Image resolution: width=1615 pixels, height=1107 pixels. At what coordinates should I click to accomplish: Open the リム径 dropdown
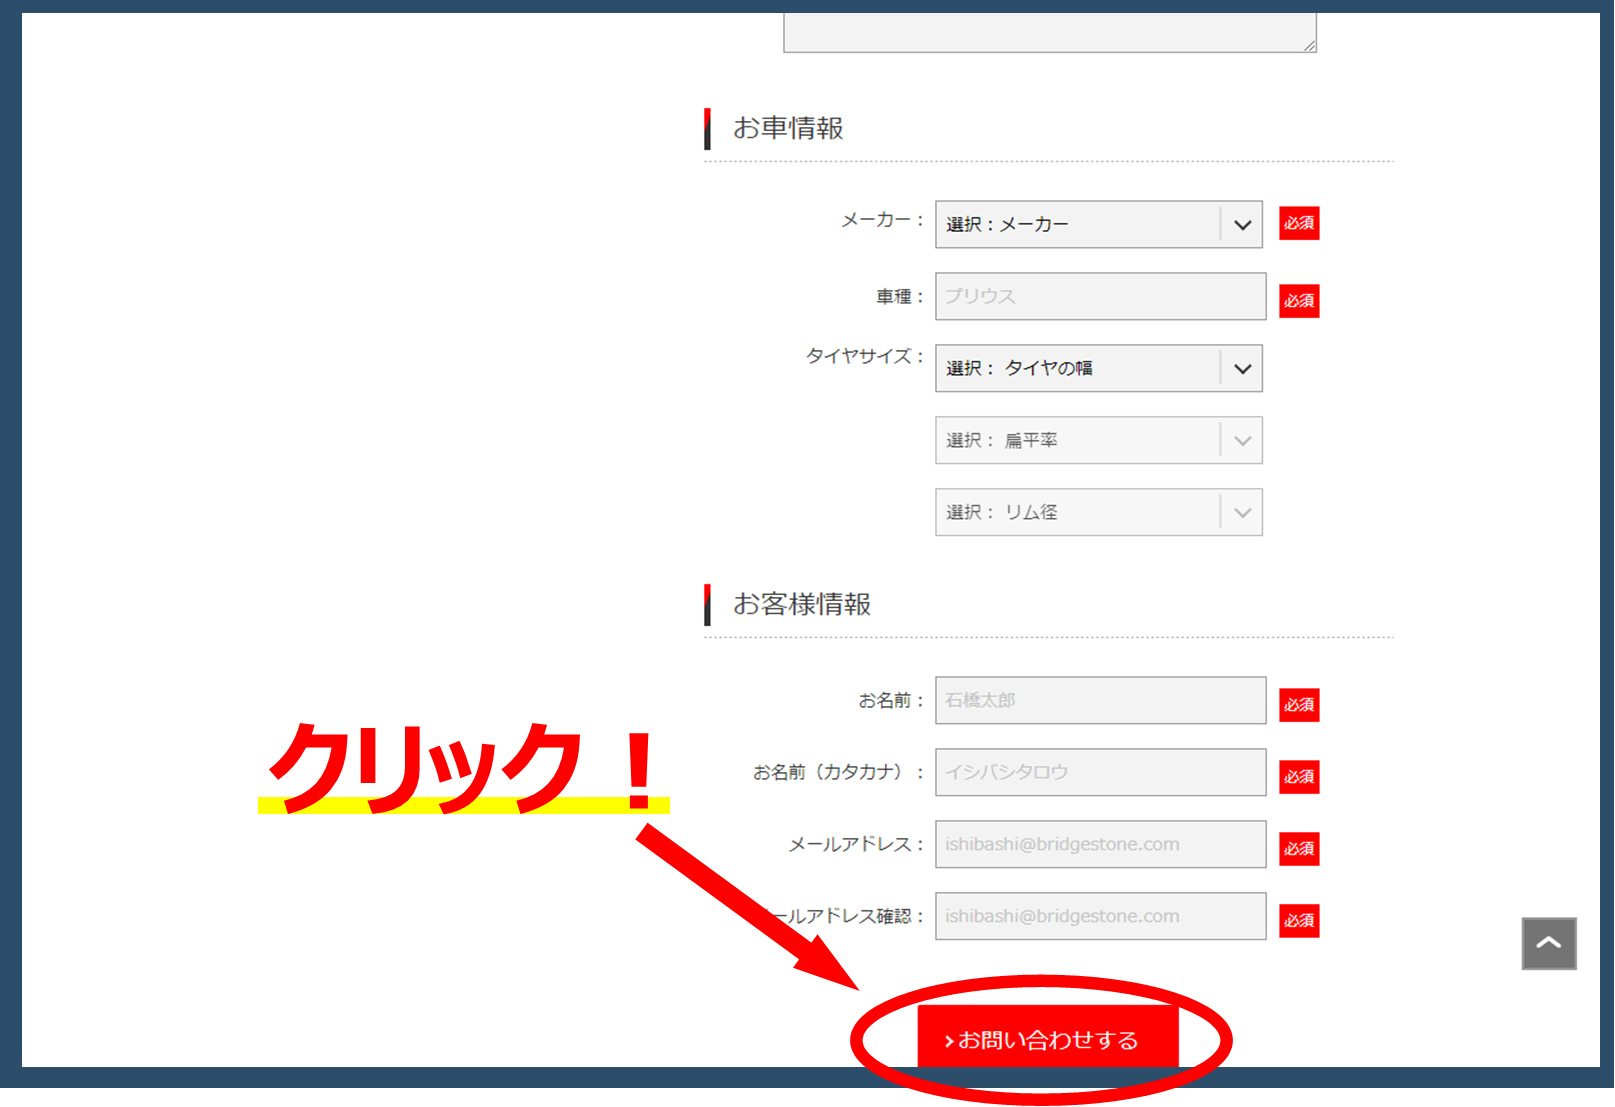1098,513
